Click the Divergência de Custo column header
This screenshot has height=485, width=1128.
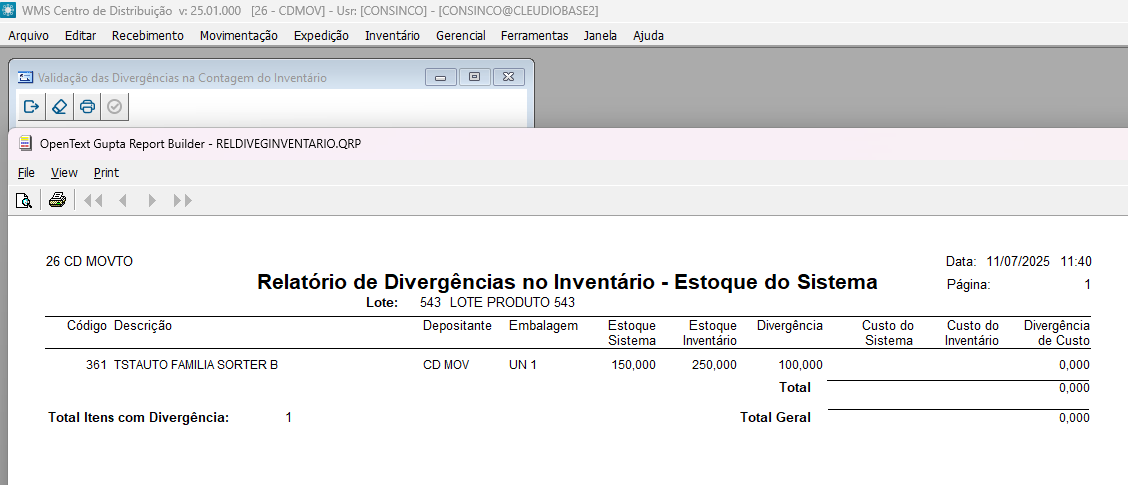1057,333
